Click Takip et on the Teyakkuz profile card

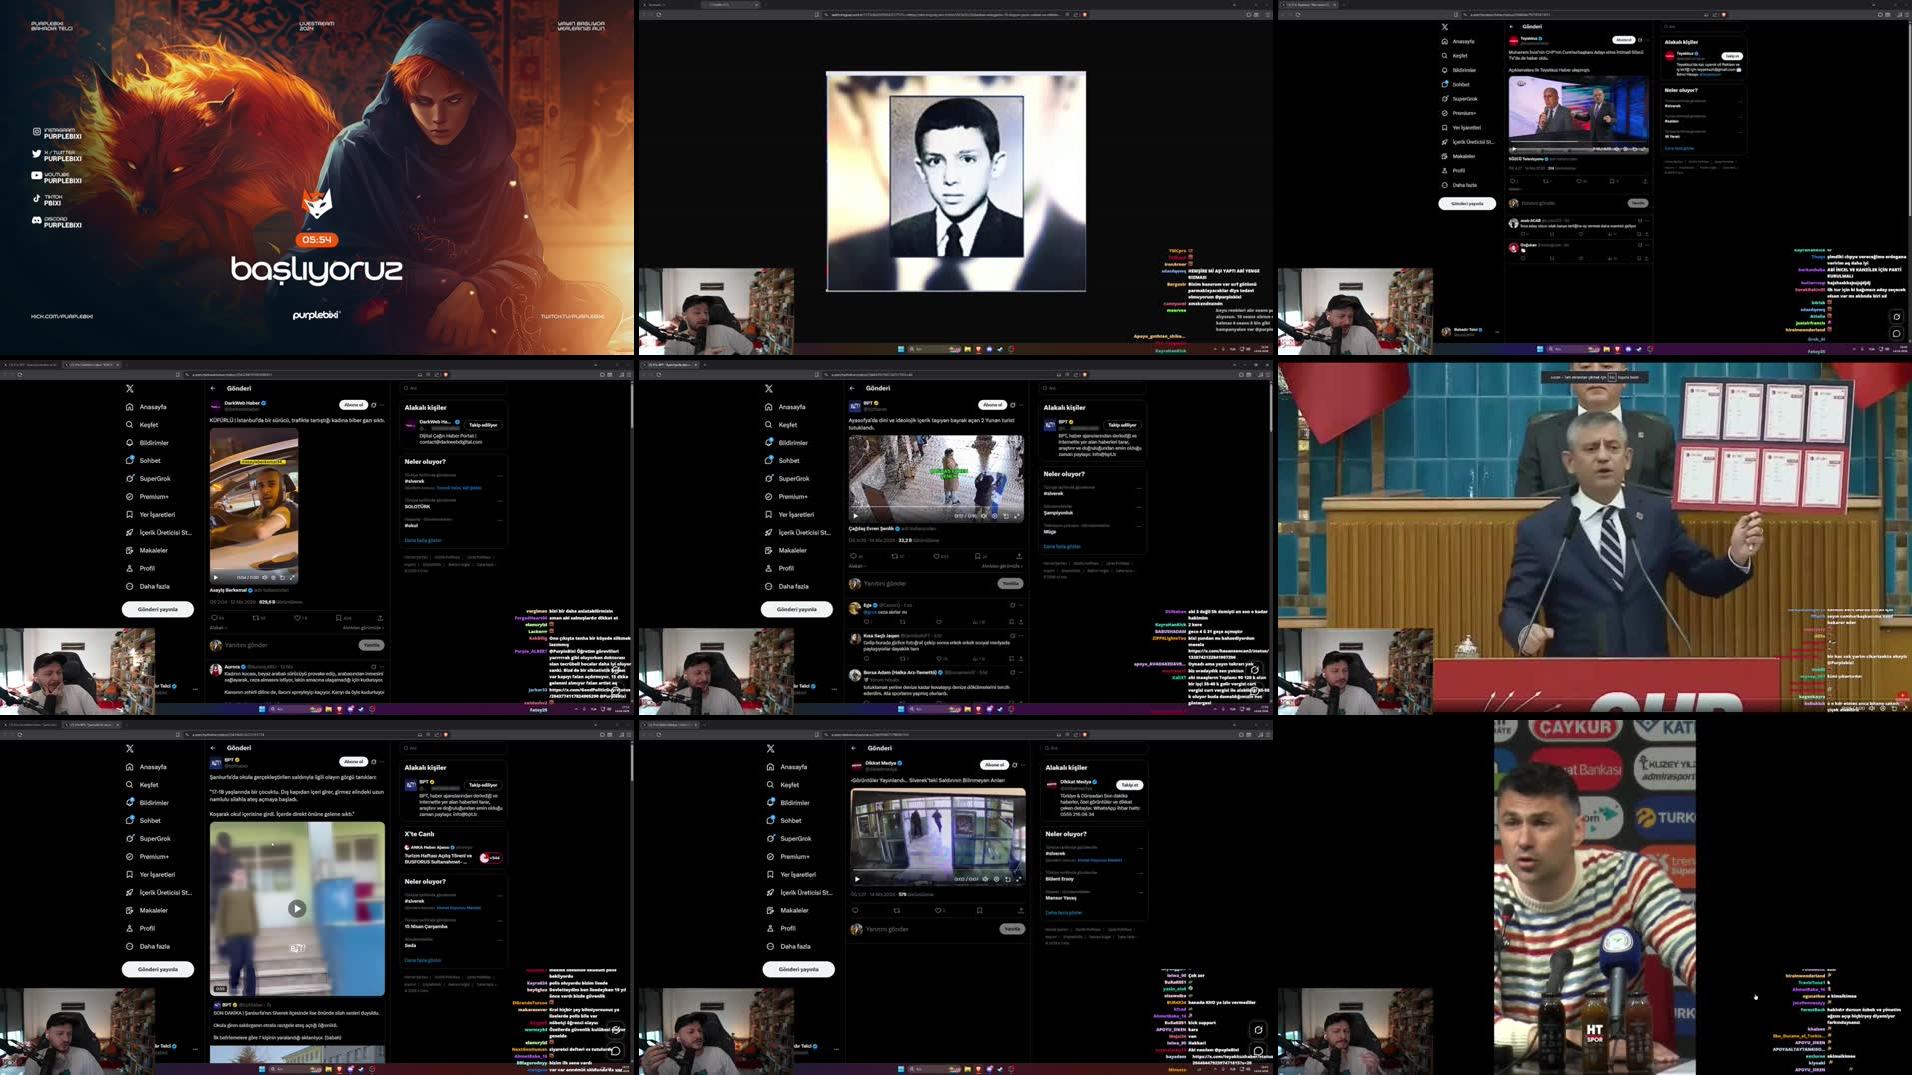(1732, 56)
